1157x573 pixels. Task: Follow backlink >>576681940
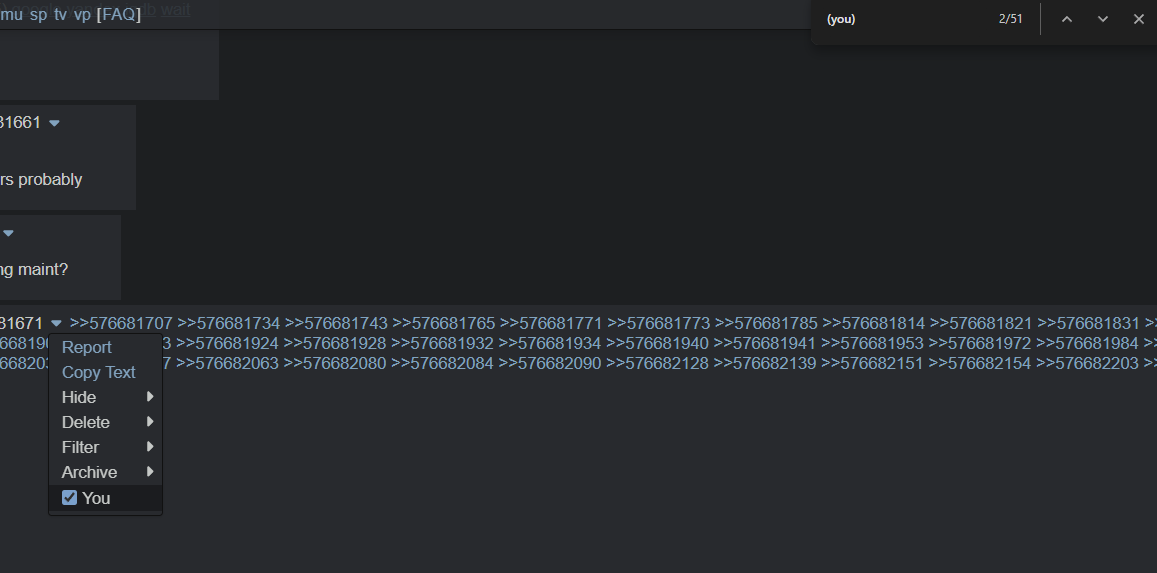click(657, 344)
